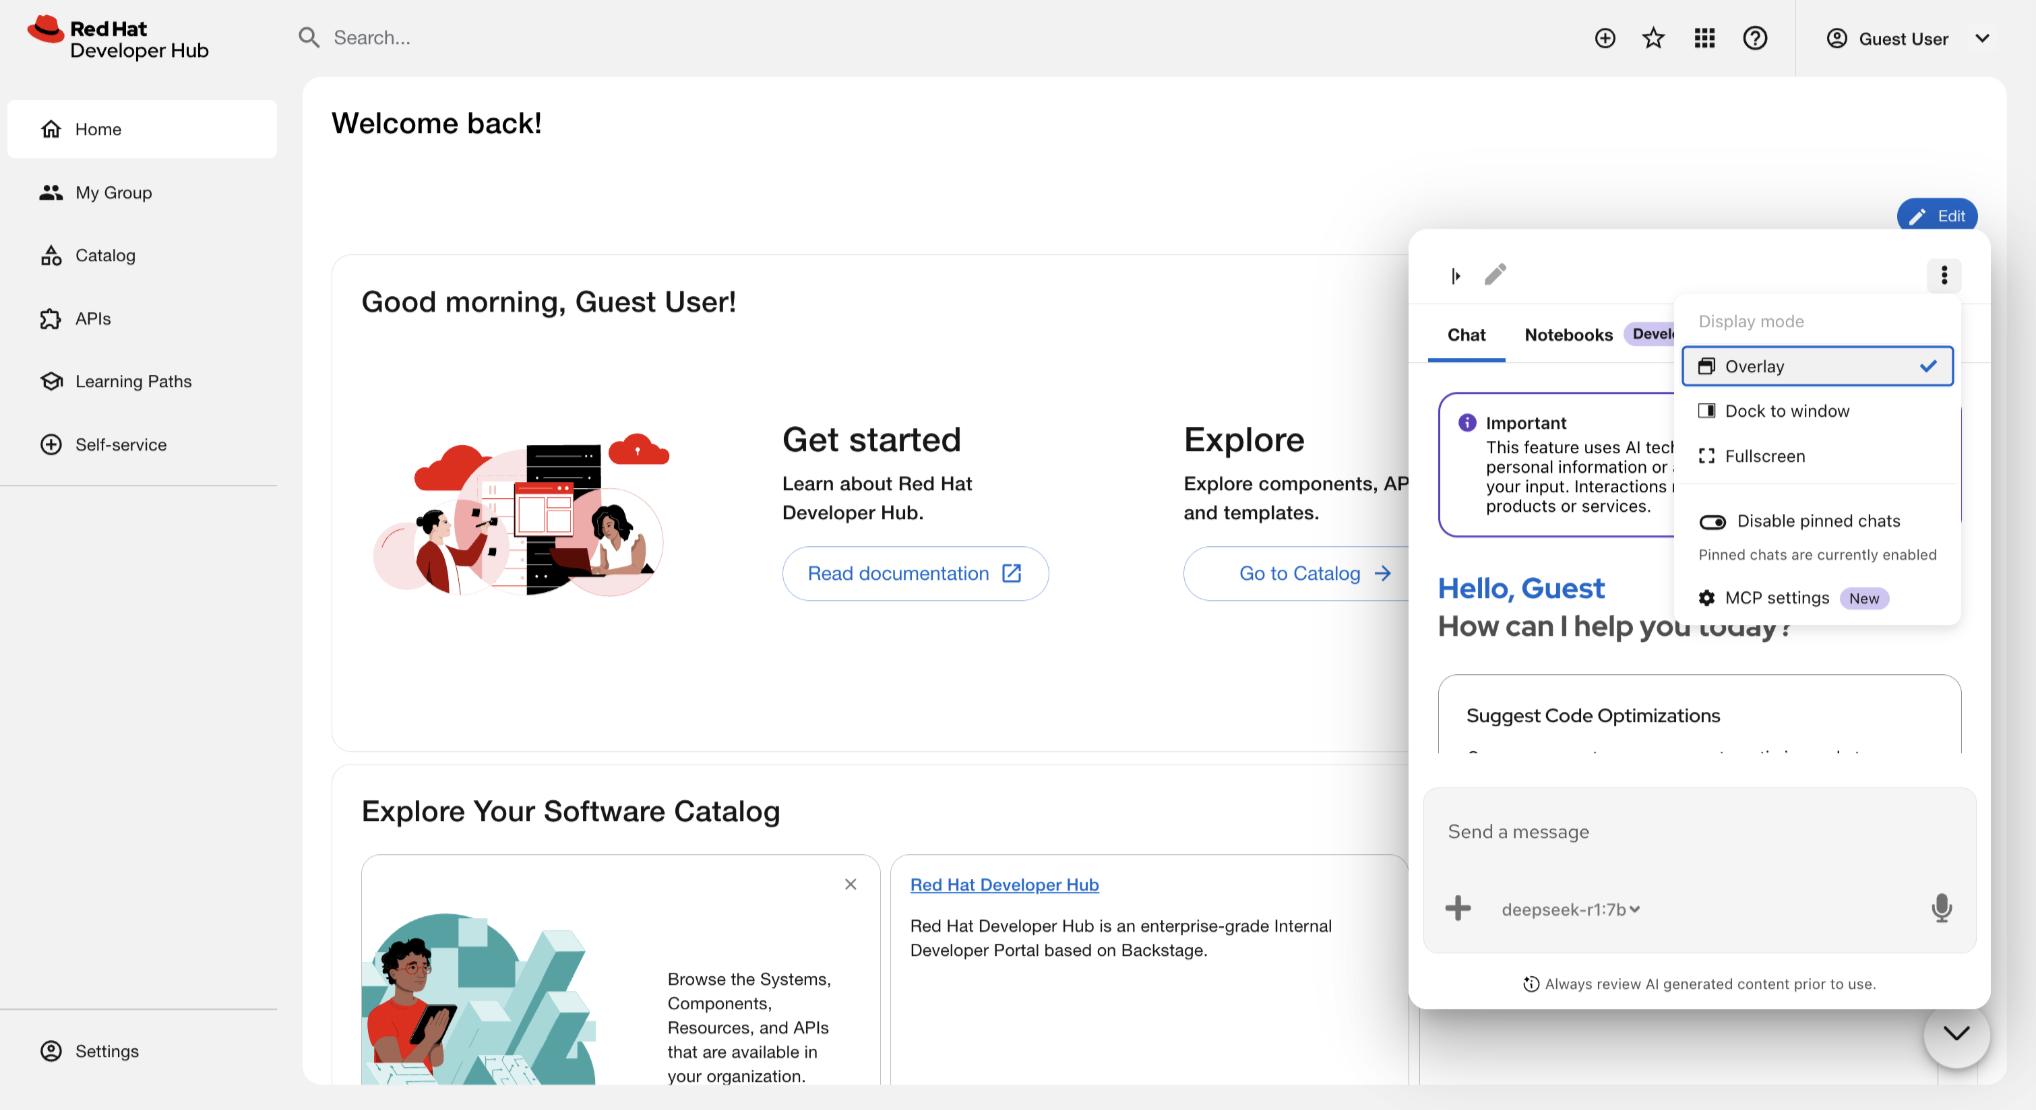Click the attach plus icon in chat
2036x1110 pixels.
(x=1458, y=908)
